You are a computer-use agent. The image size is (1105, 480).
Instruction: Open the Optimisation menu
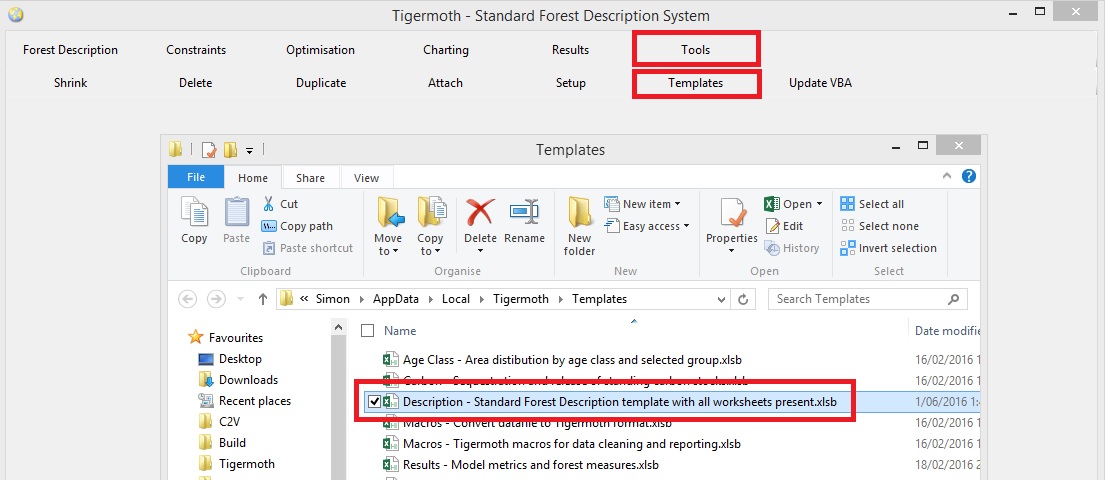click(x=321, y=49)
